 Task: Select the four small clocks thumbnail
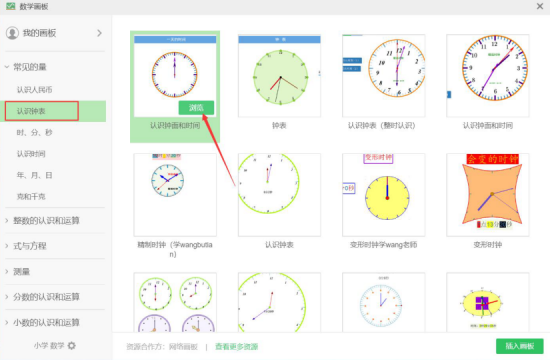[x=175, y=302]
